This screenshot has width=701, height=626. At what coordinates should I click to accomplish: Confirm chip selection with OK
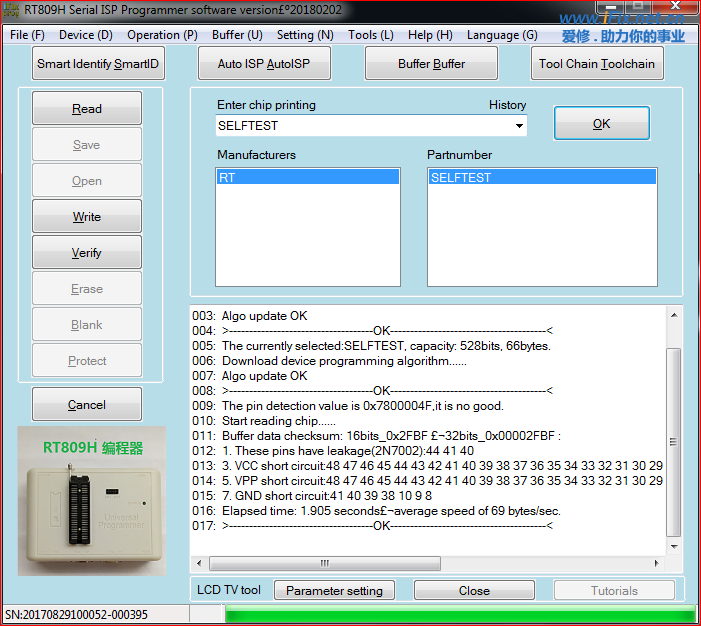[601, 124]
